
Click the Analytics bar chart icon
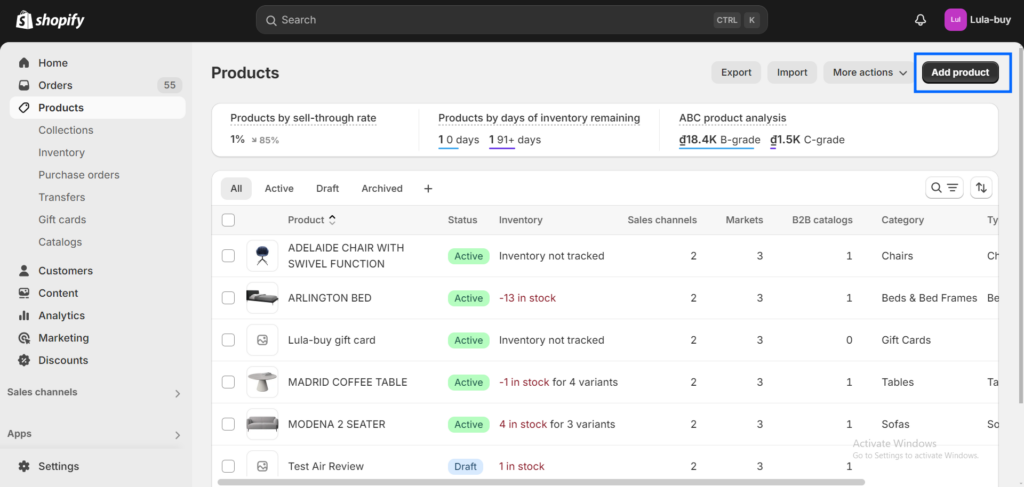(24, 315)
